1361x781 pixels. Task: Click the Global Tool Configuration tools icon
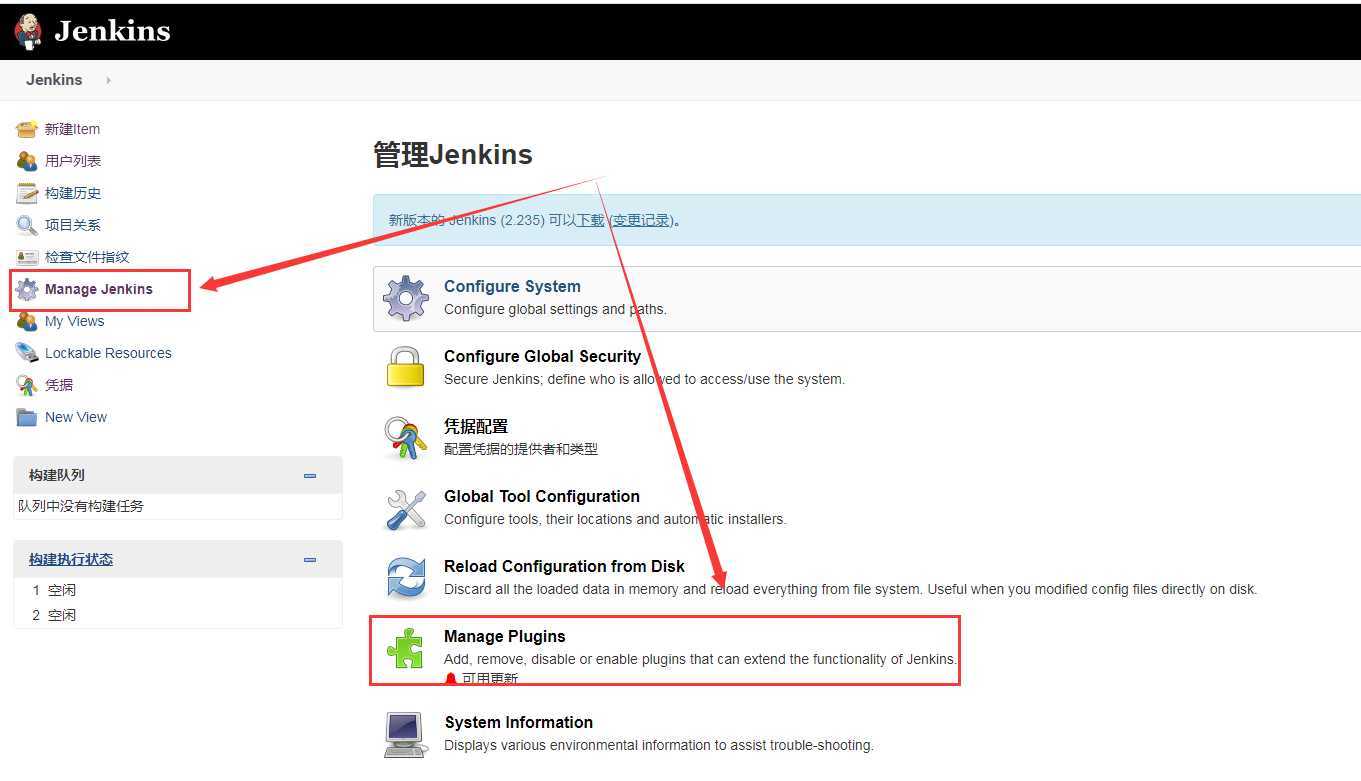(x=406, y=508)
